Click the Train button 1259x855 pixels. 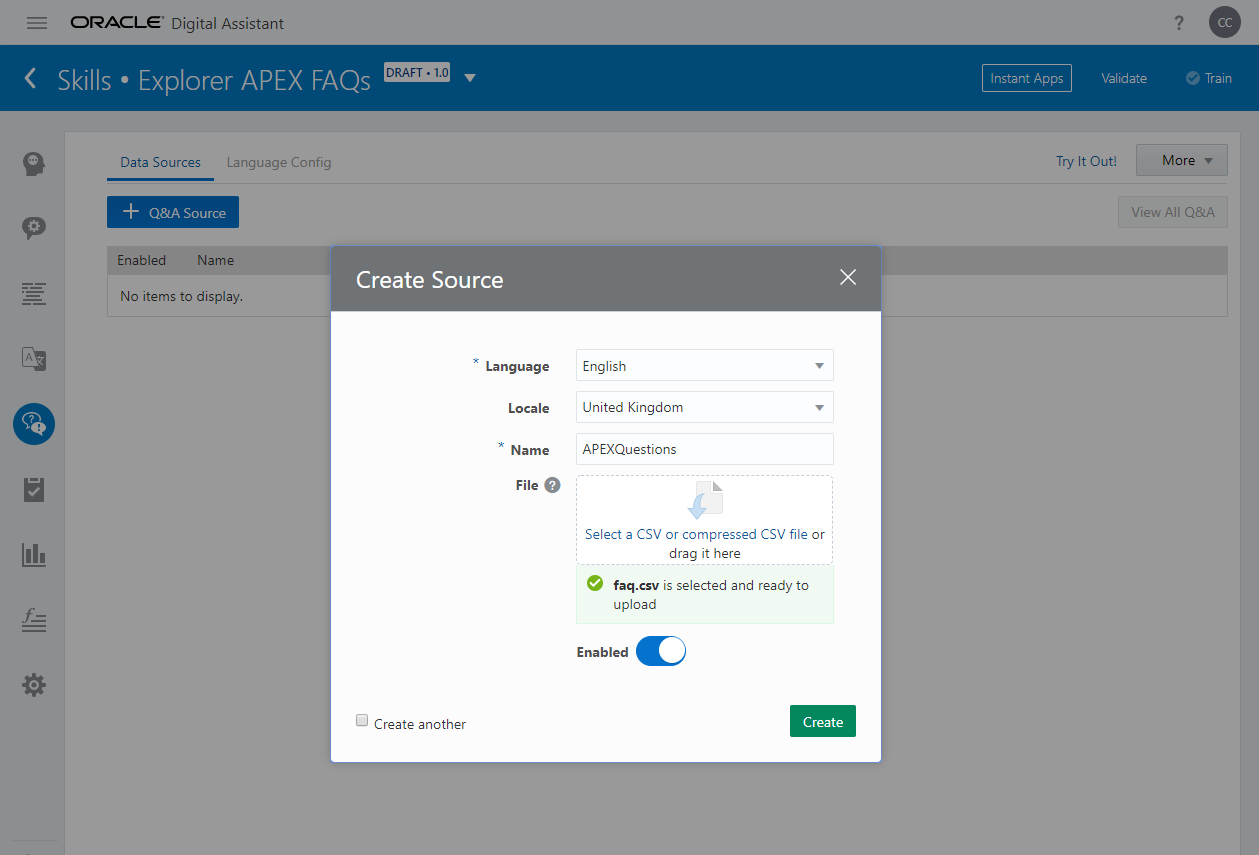click(x=1208, y=78)
